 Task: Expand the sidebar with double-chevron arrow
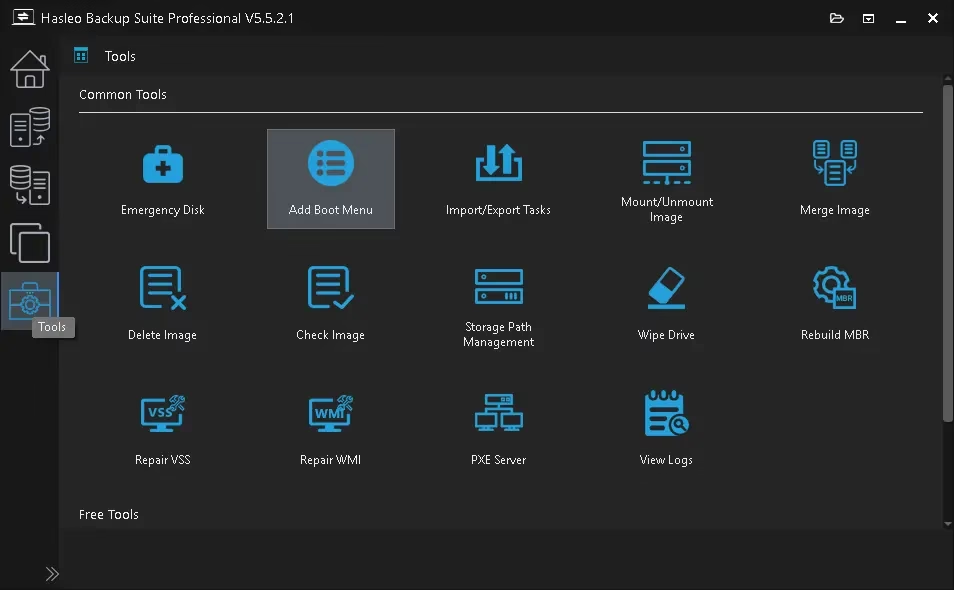click(x=52, y=574)
